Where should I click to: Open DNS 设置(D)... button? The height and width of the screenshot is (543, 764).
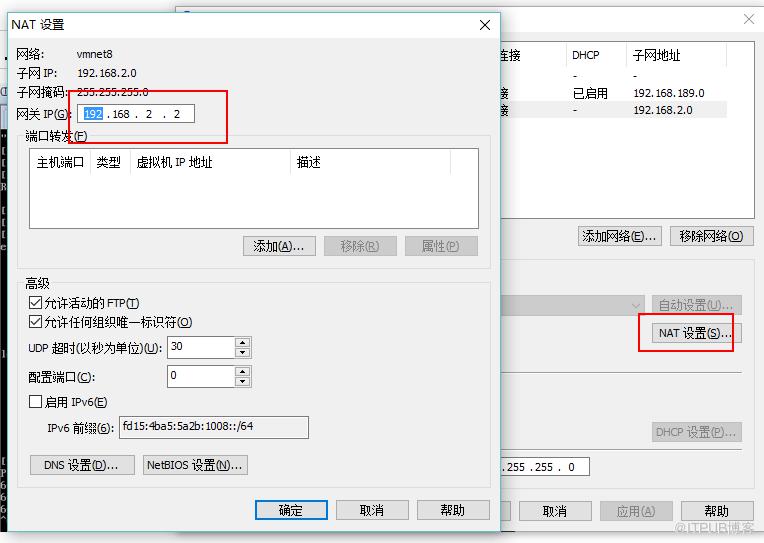tap(82, 465)
